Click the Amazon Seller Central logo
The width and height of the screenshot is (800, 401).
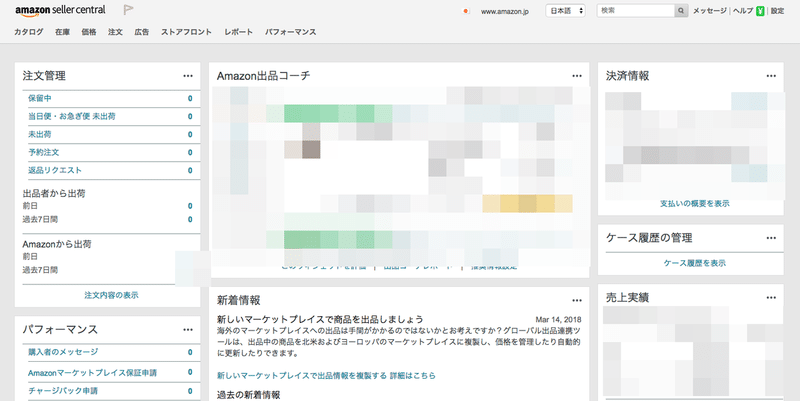coord(60,10)
